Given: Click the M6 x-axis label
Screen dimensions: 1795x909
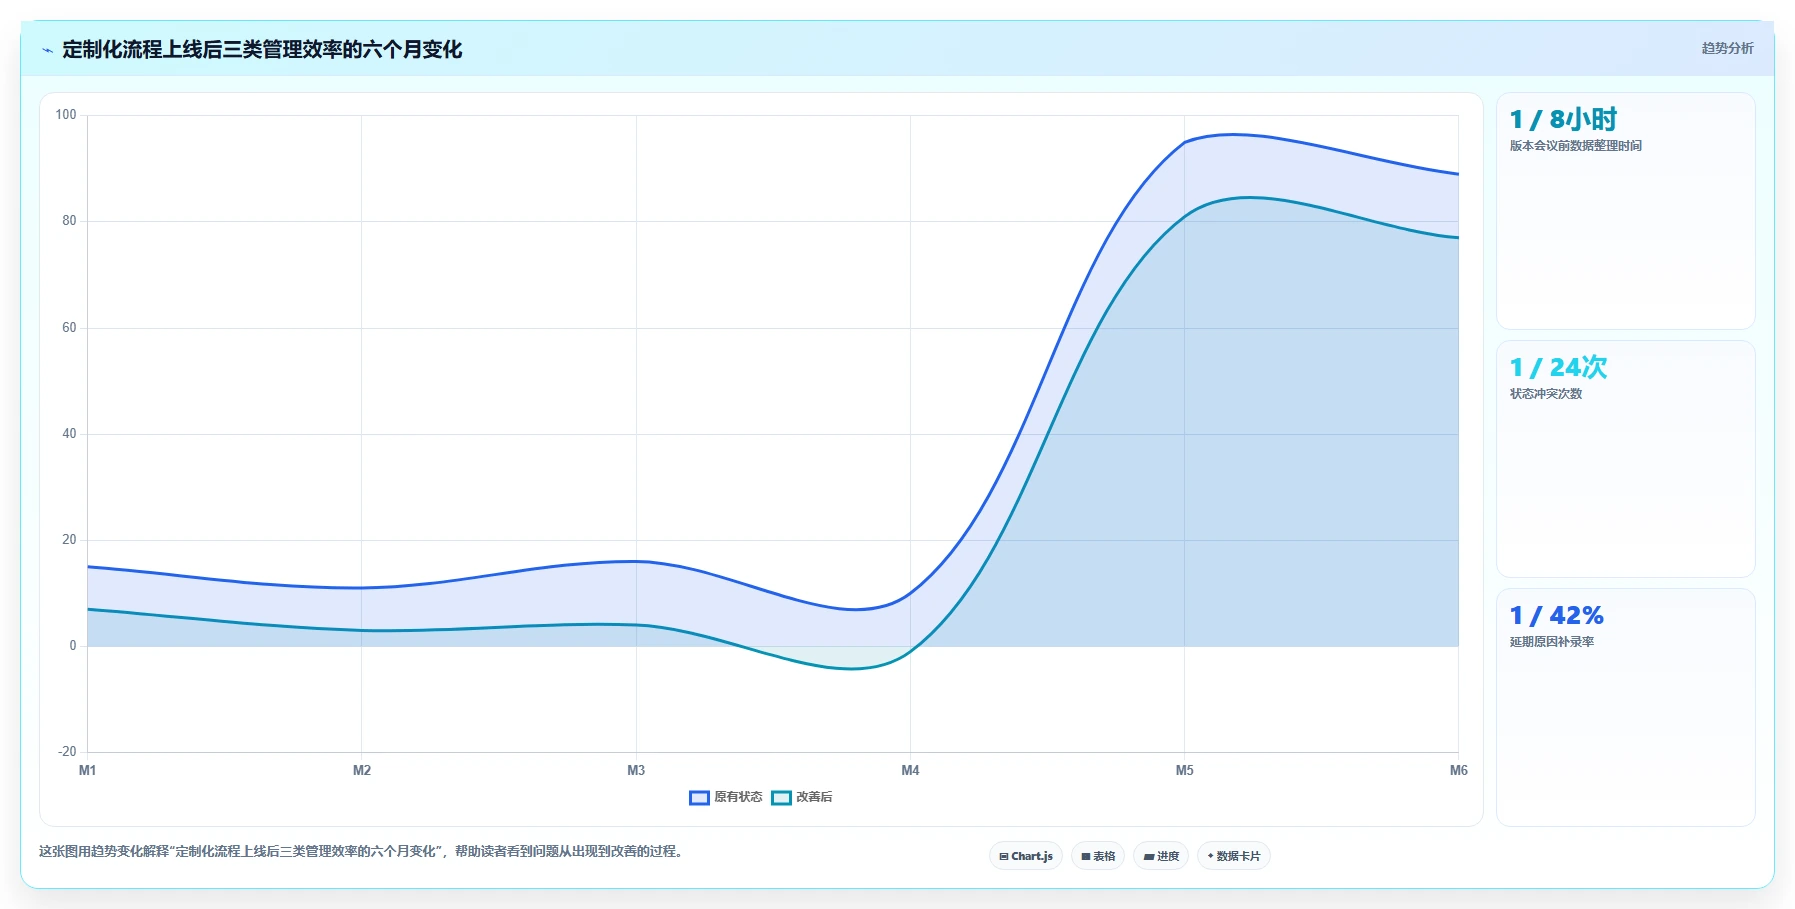Looking at the screenshot, I should pos(1459,770).
